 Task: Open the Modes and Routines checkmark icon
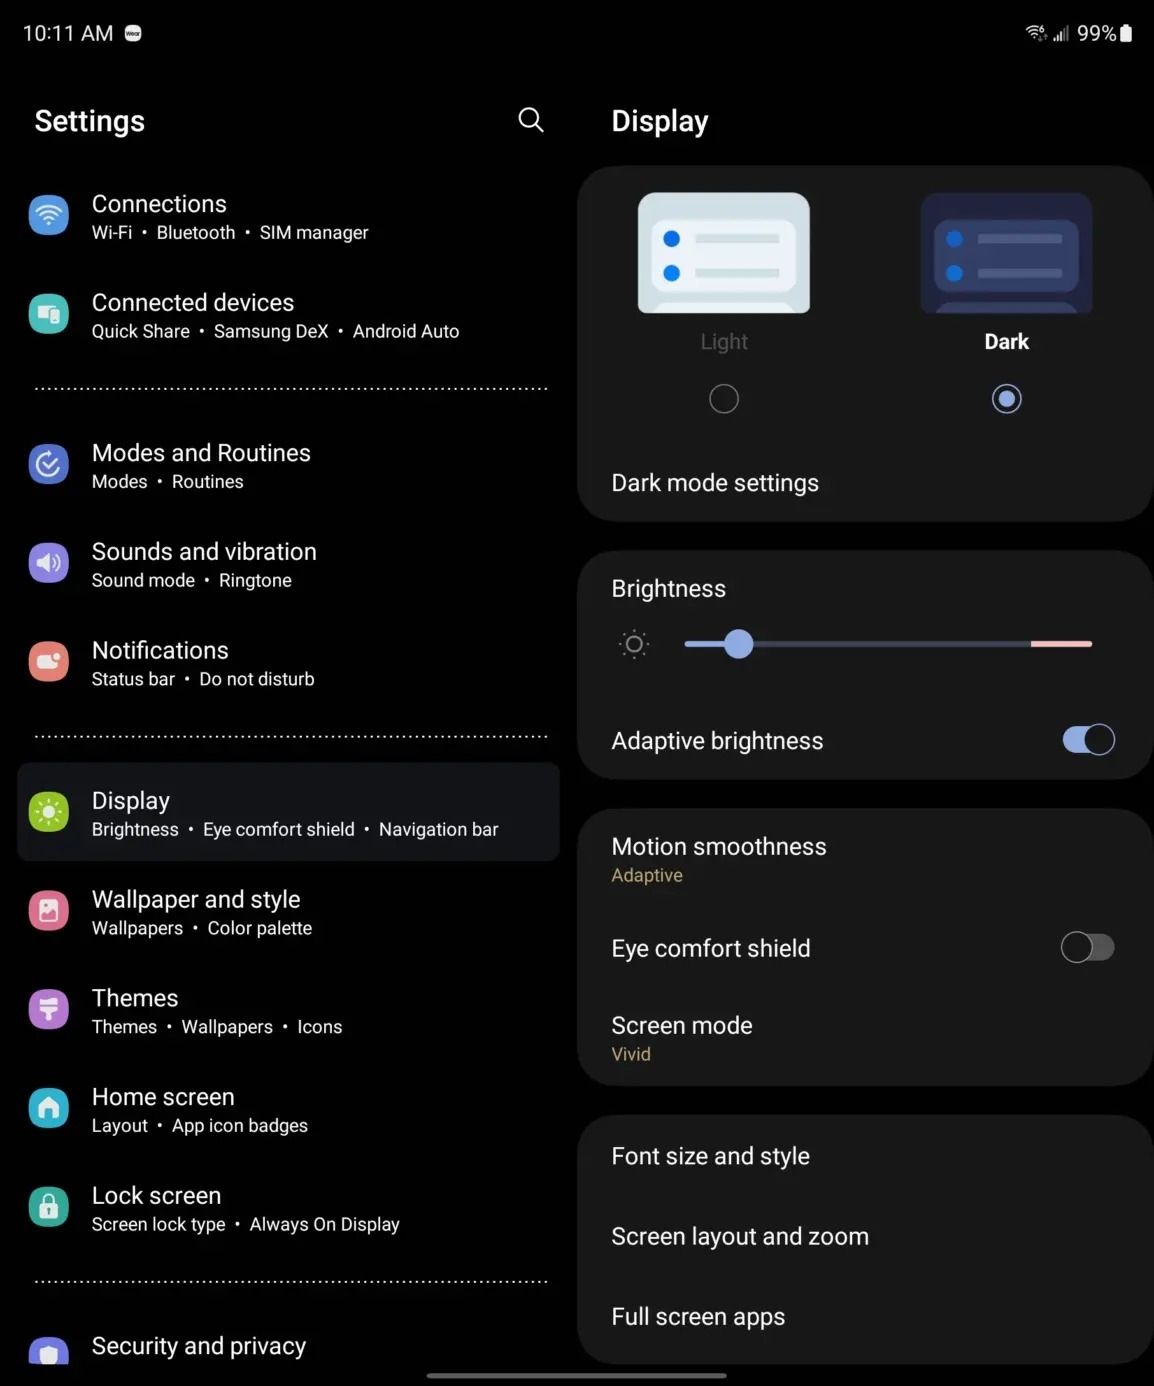pyautogui.click(x=49, y=464)
